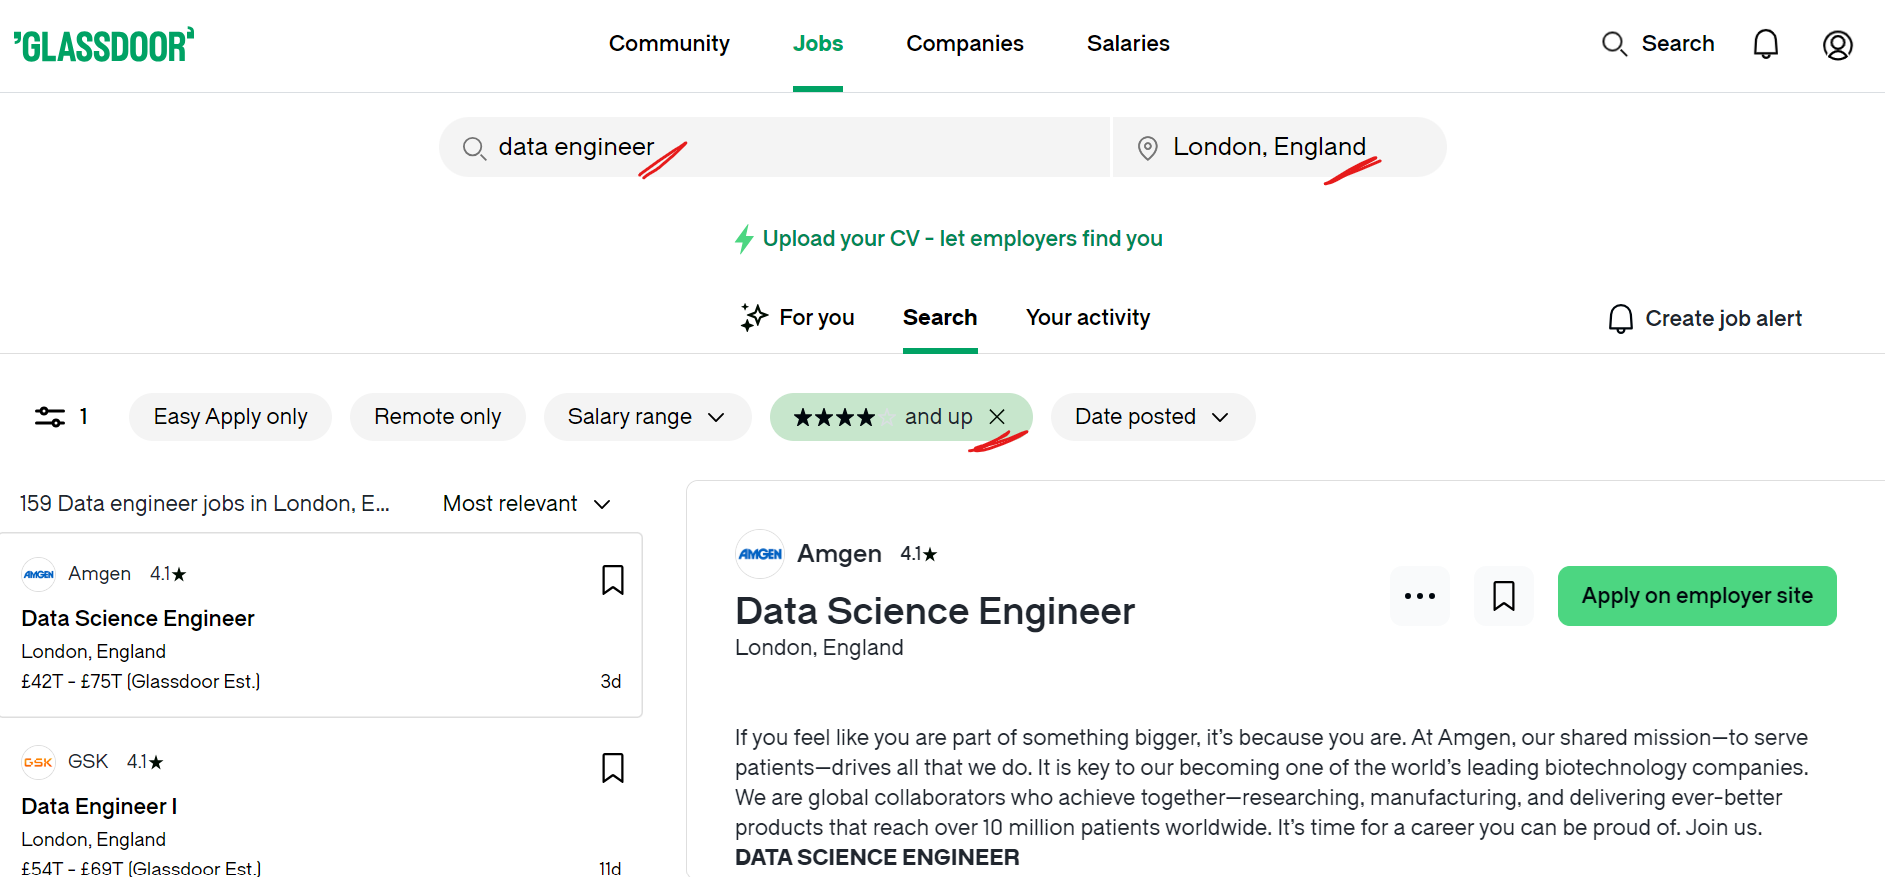The height and width of the screenshot is (877, 1885).
Task: Open the Companies navigation item
Action: click(965, 44)
